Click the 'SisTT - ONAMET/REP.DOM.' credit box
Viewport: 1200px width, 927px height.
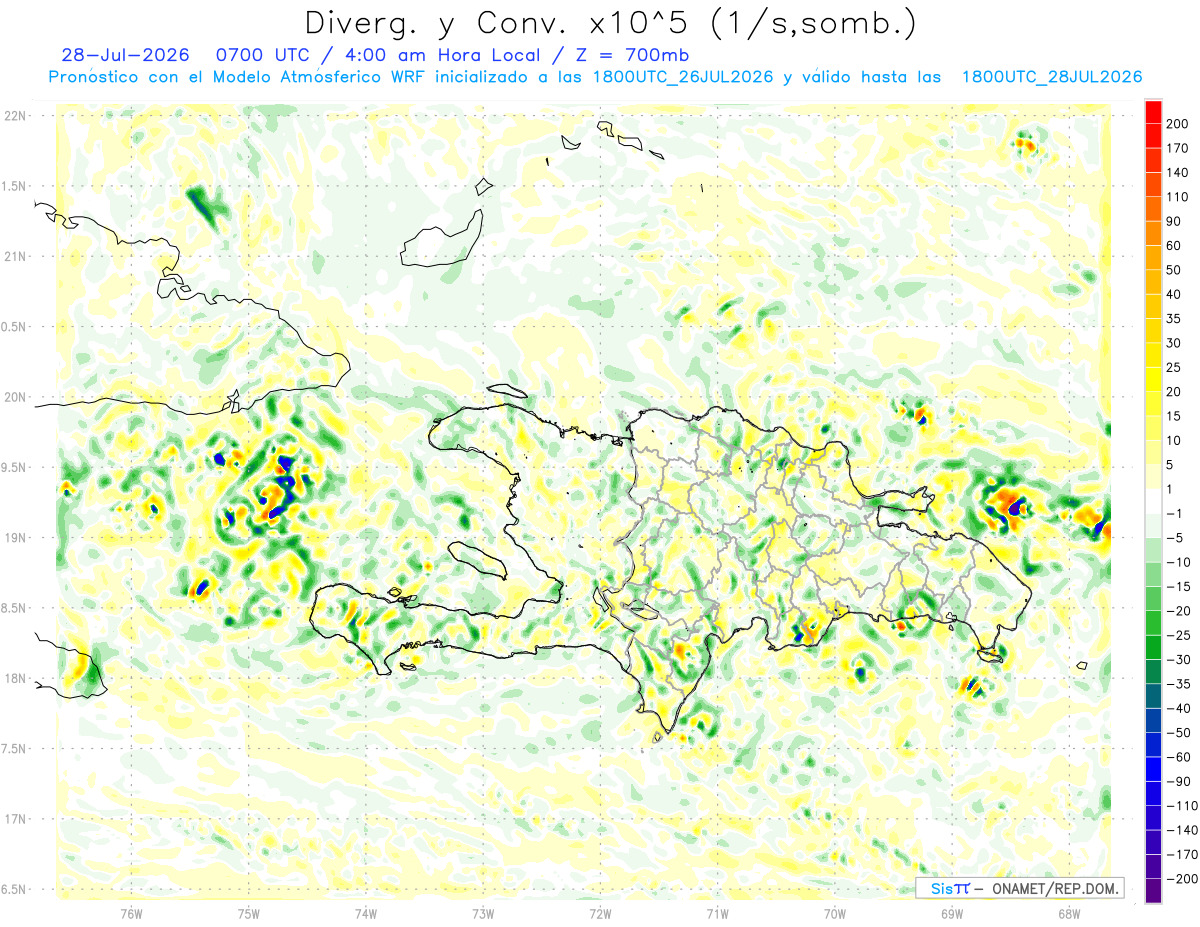(x=1019, y=888)
